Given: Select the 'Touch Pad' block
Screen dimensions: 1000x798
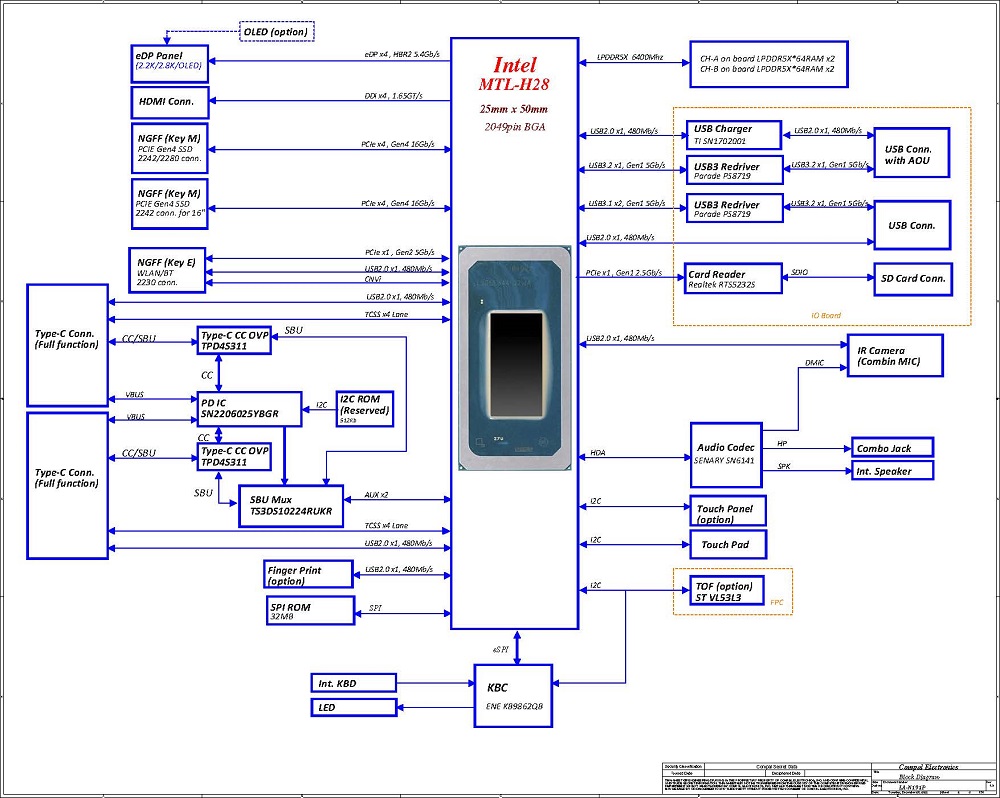Looking at the screenshot, I should 728,545.
